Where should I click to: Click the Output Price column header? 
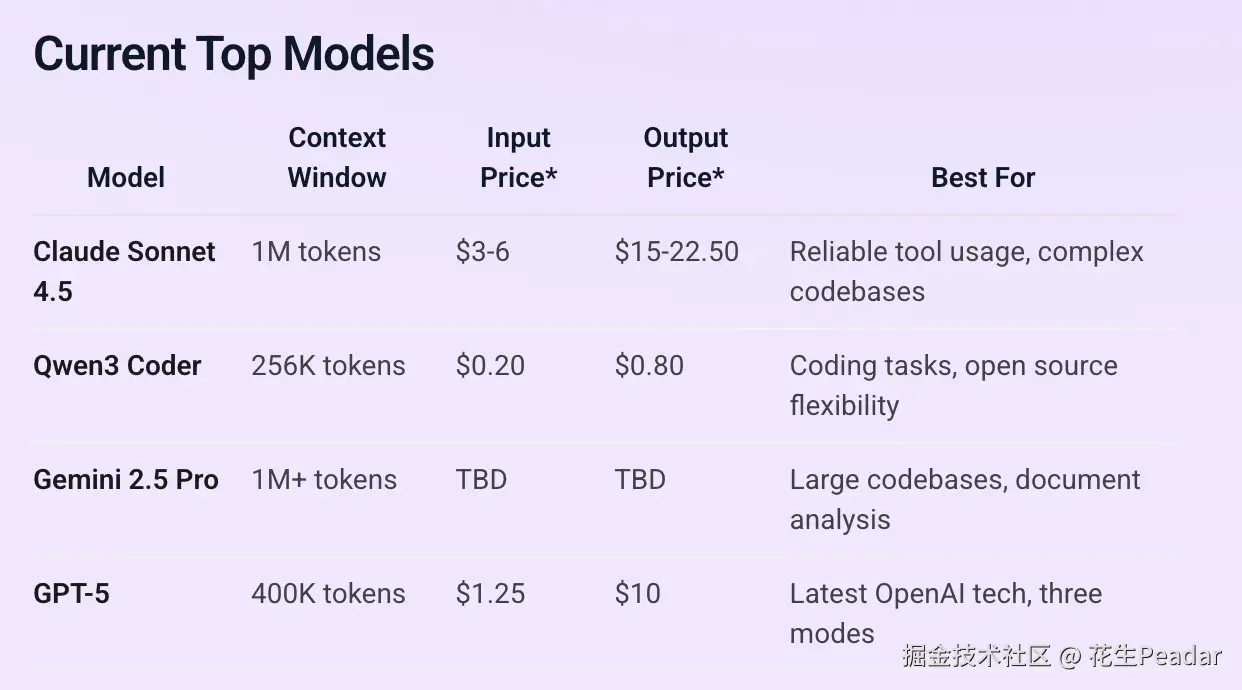[x=685, y=158]
